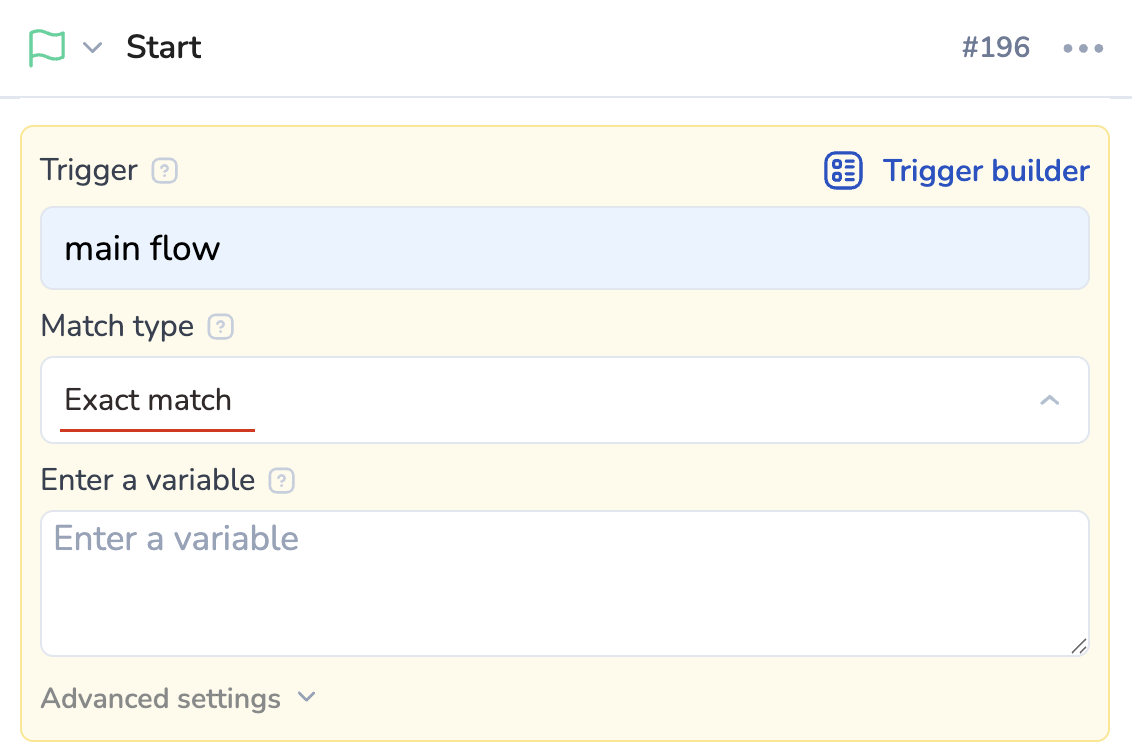This screenshot has width=1132, height=754.
Task: Click the Enter a variable label
Action: click(x=148, y=480)
